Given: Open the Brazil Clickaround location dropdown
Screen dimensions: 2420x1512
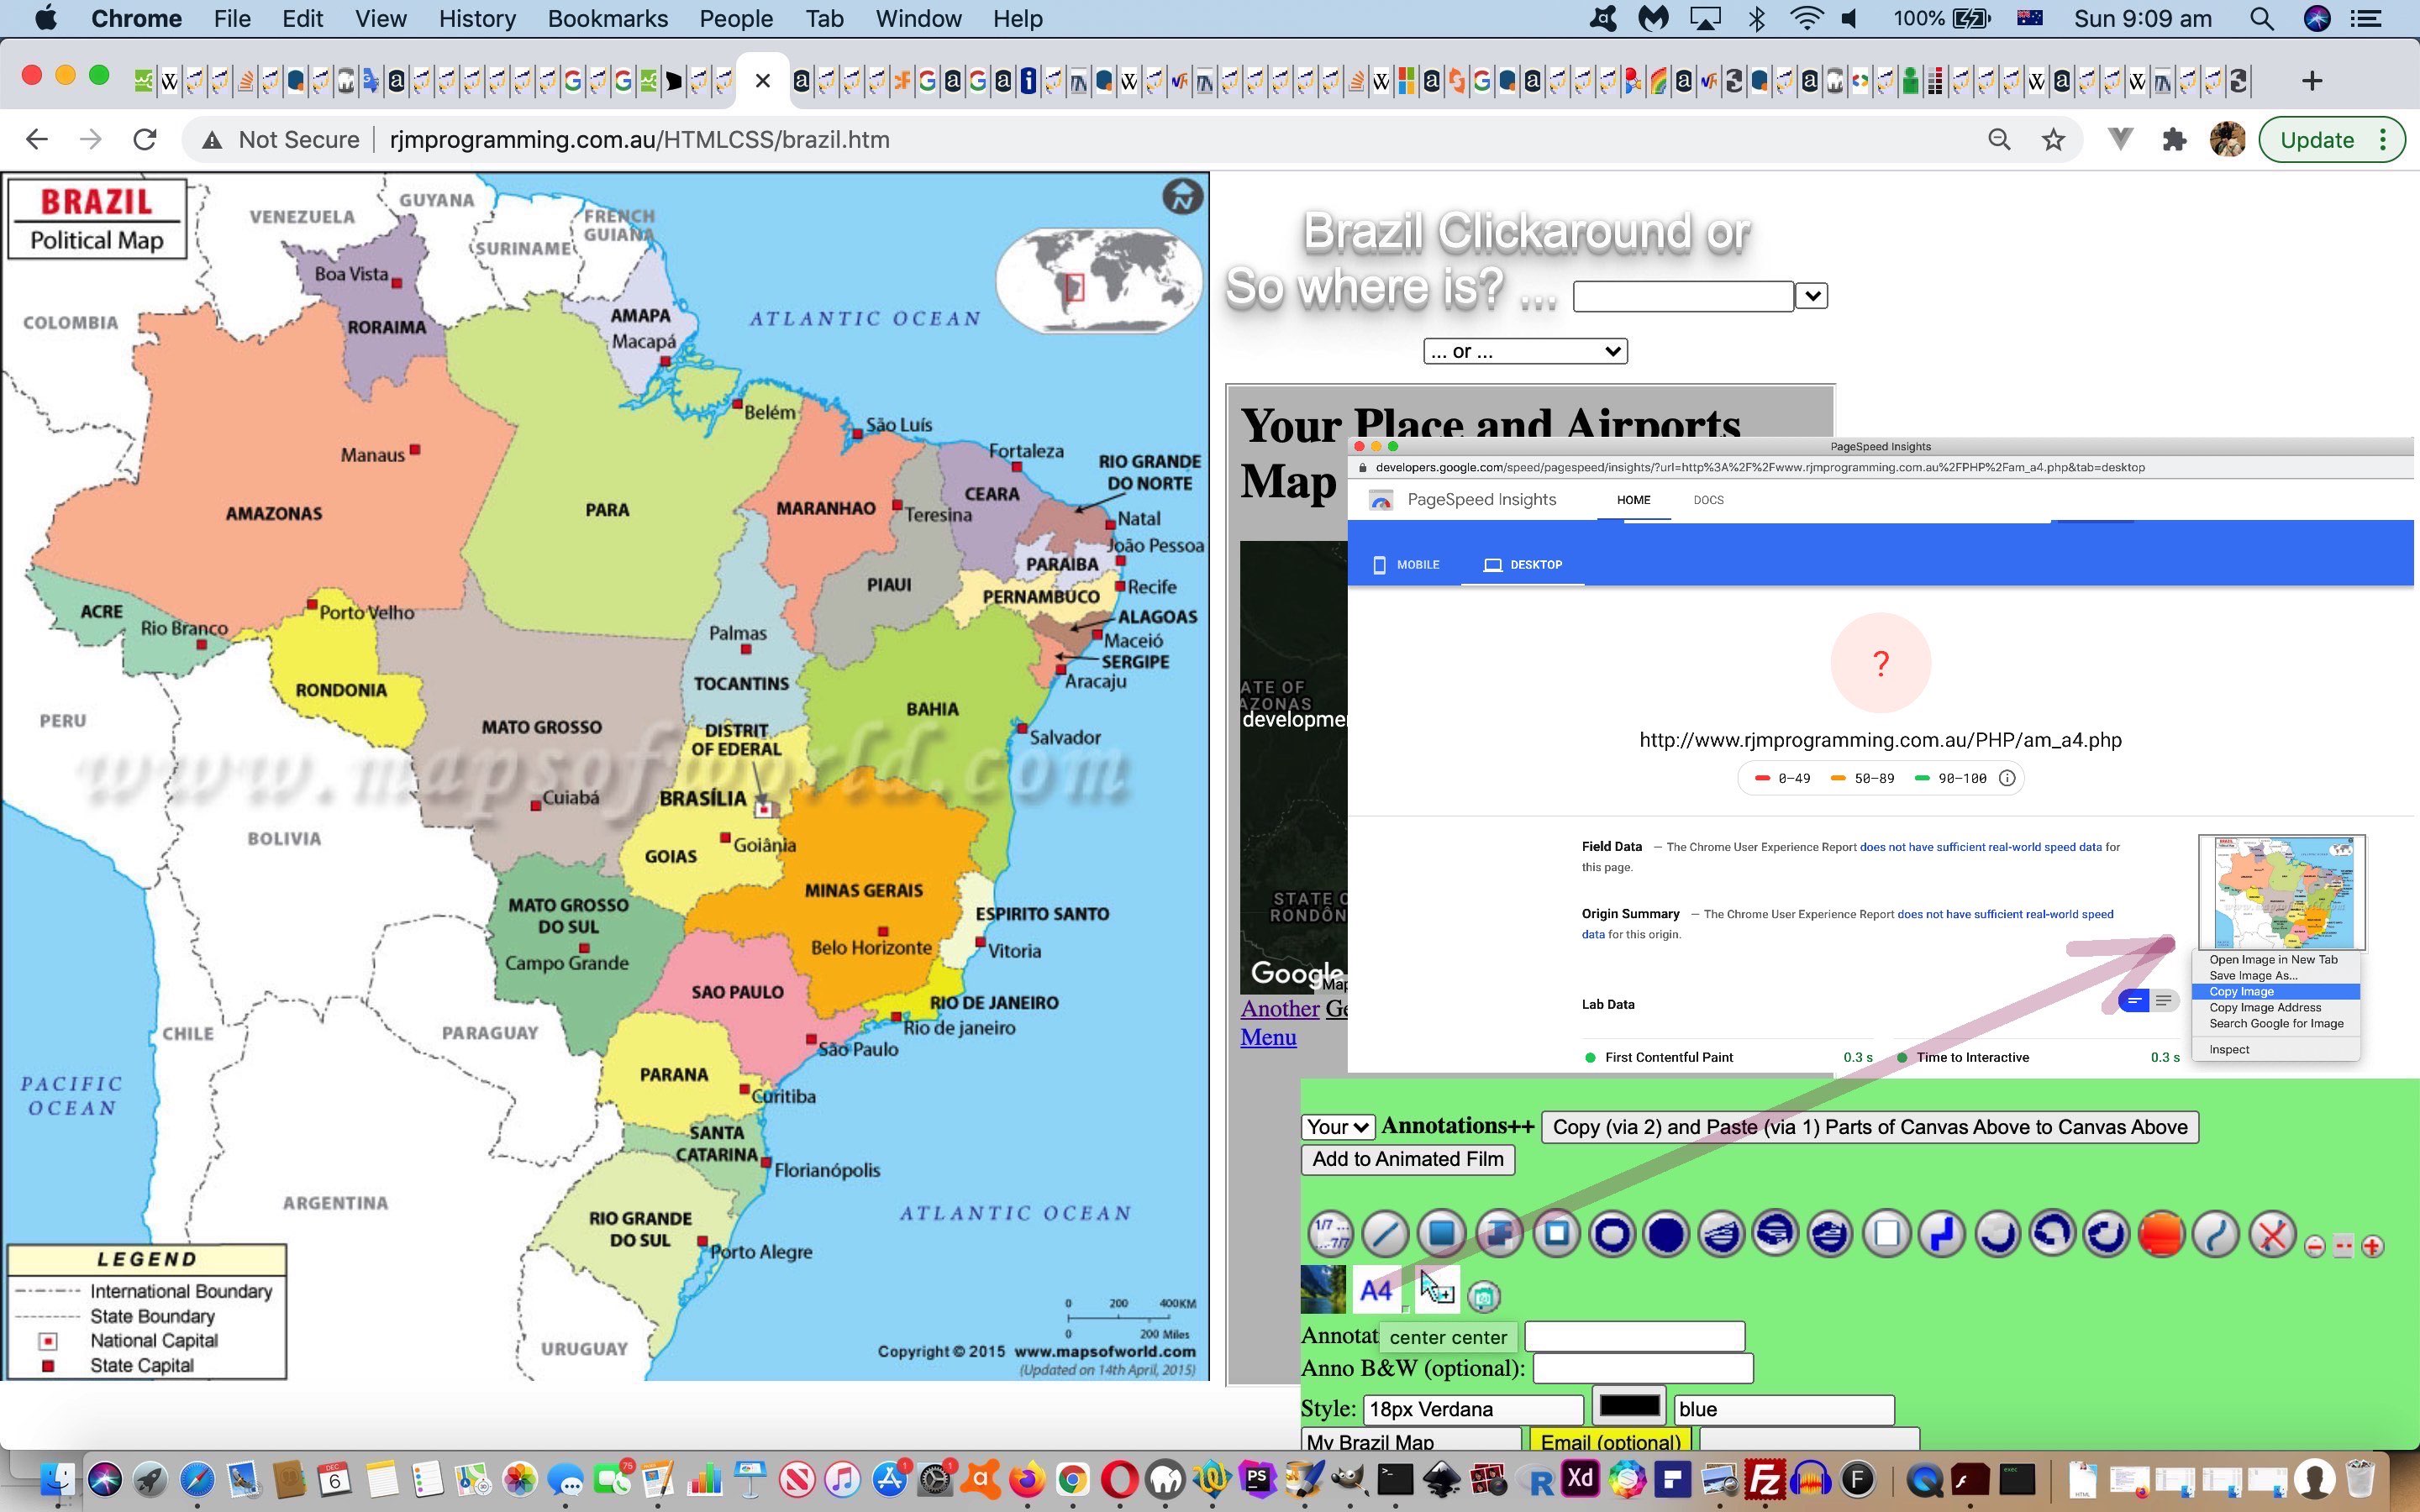Looking at the screenshot, I should [1812, 292].
